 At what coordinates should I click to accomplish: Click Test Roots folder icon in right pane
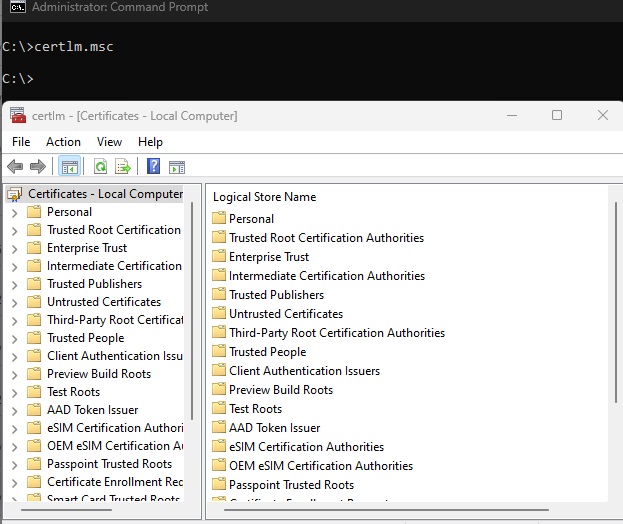[x=219, y=408]
